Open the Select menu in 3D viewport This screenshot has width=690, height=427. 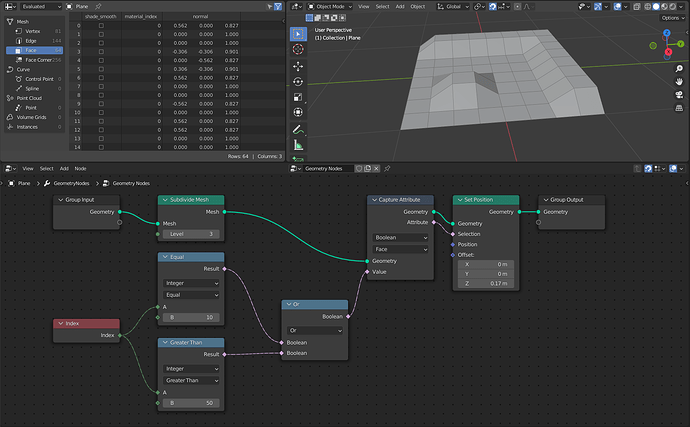pos(382,7)
